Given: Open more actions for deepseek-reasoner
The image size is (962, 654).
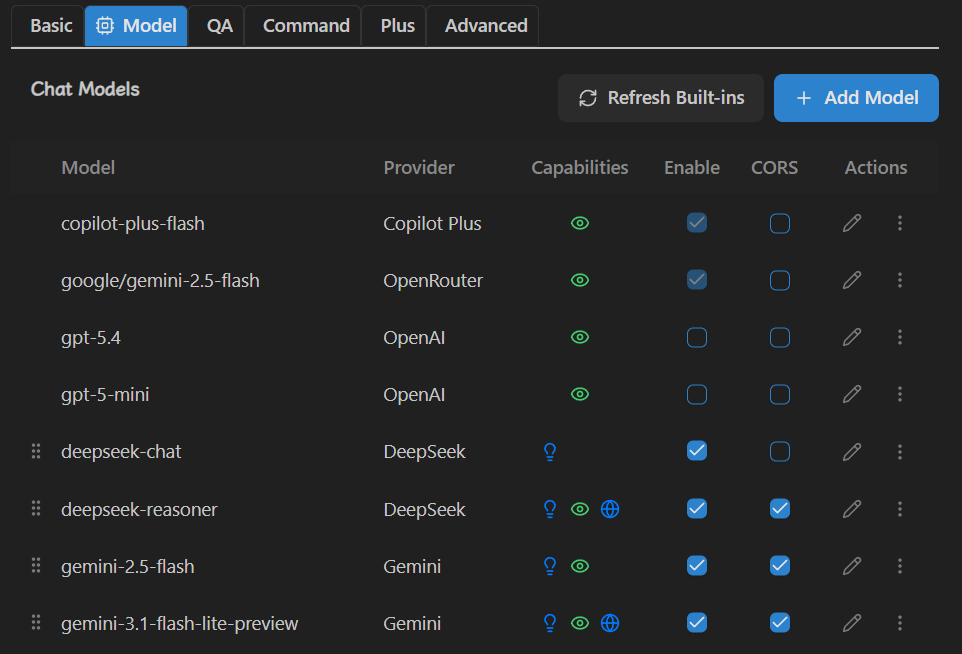Looking at the screenshot, I should (899, 509).
